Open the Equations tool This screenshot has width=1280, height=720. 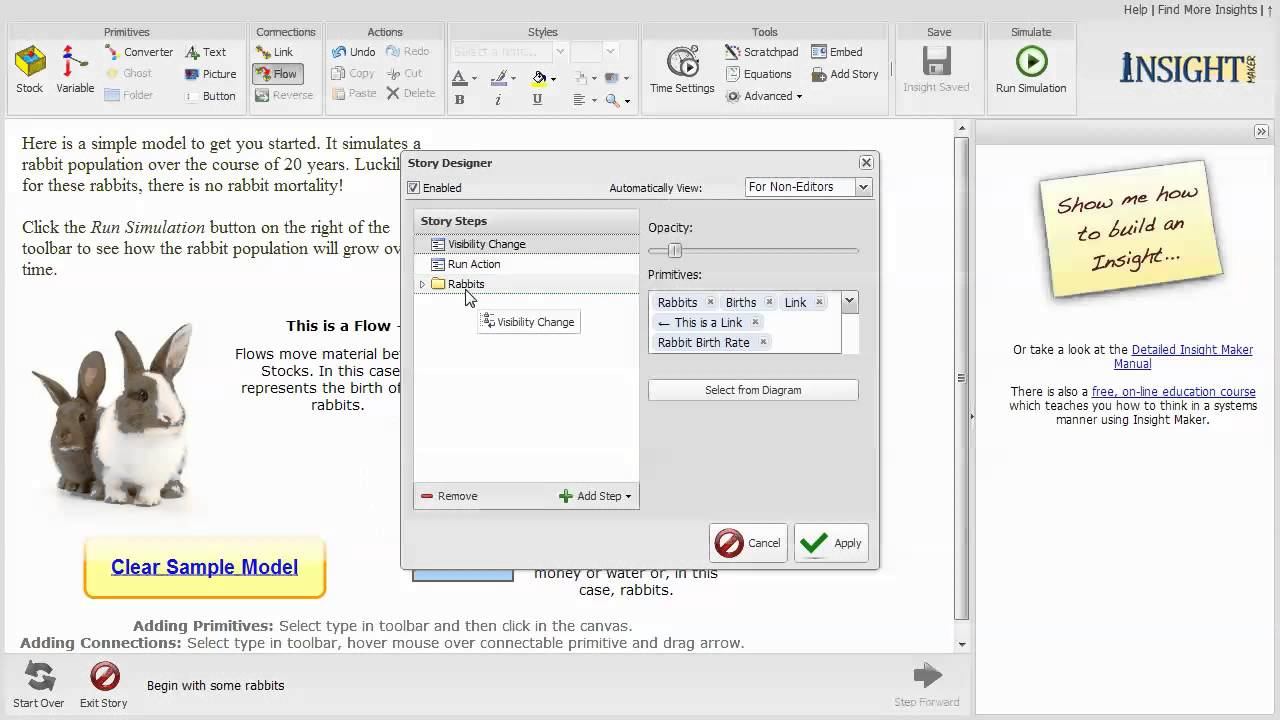click(x=759, y=74)
